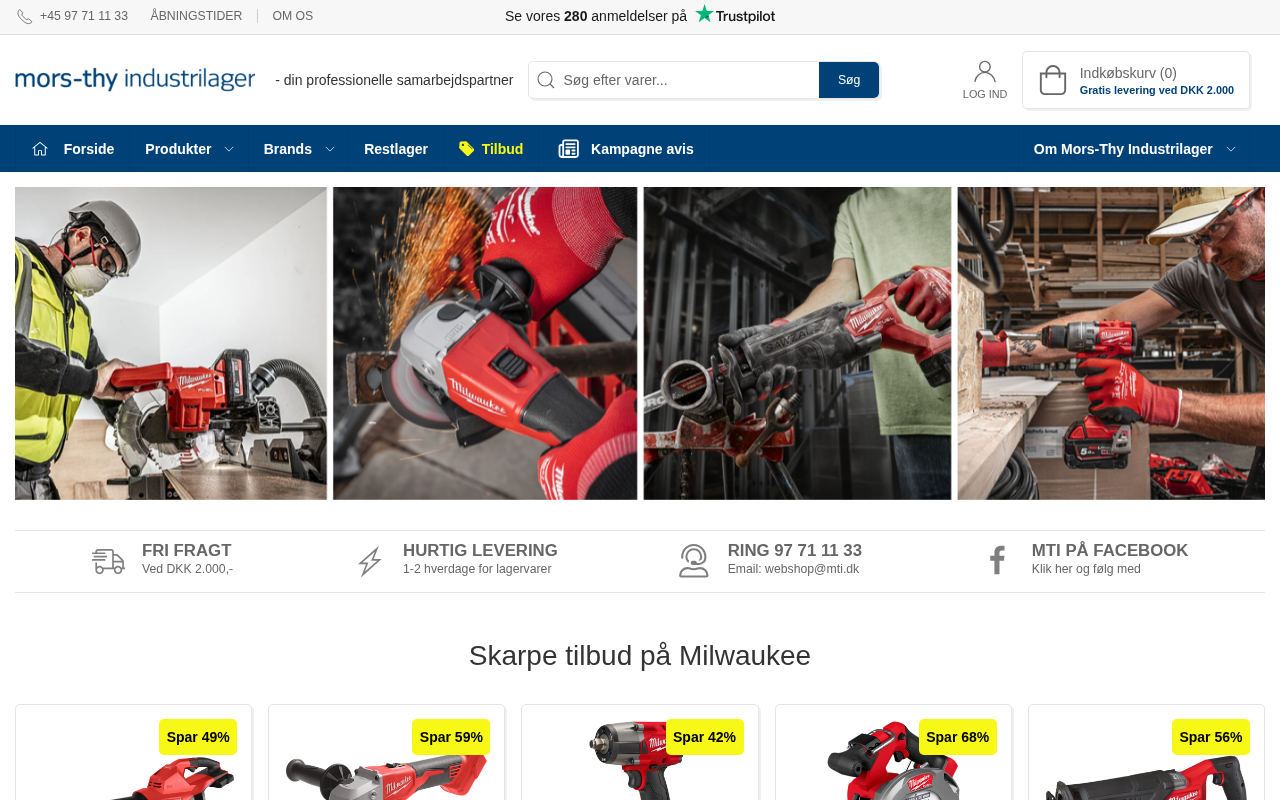Click the FRI FRAGT heading

(x=187, y=550)
